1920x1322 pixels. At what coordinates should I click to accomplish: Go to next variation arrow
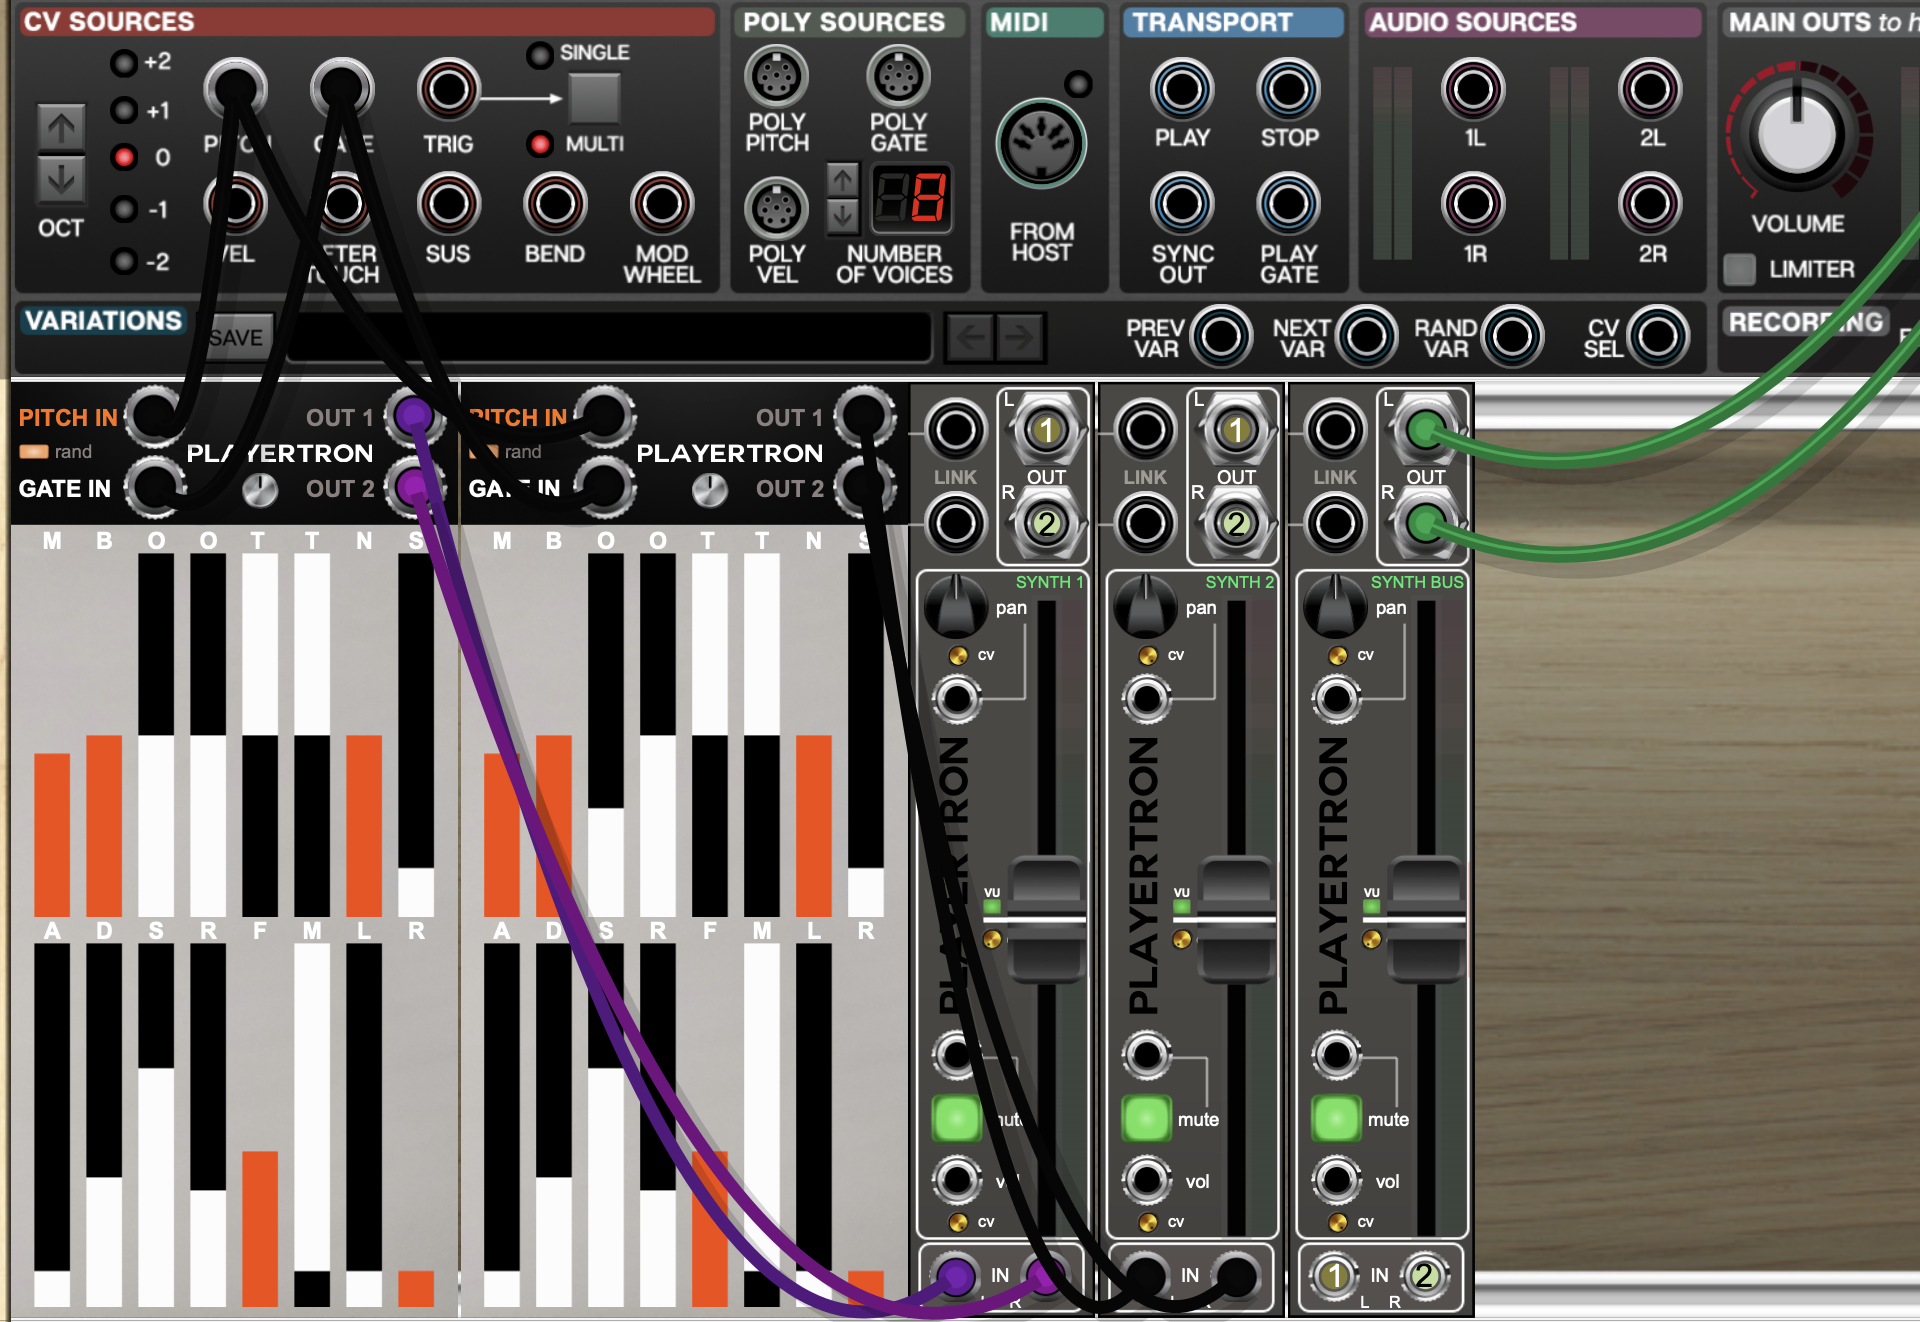(1020, 337)
